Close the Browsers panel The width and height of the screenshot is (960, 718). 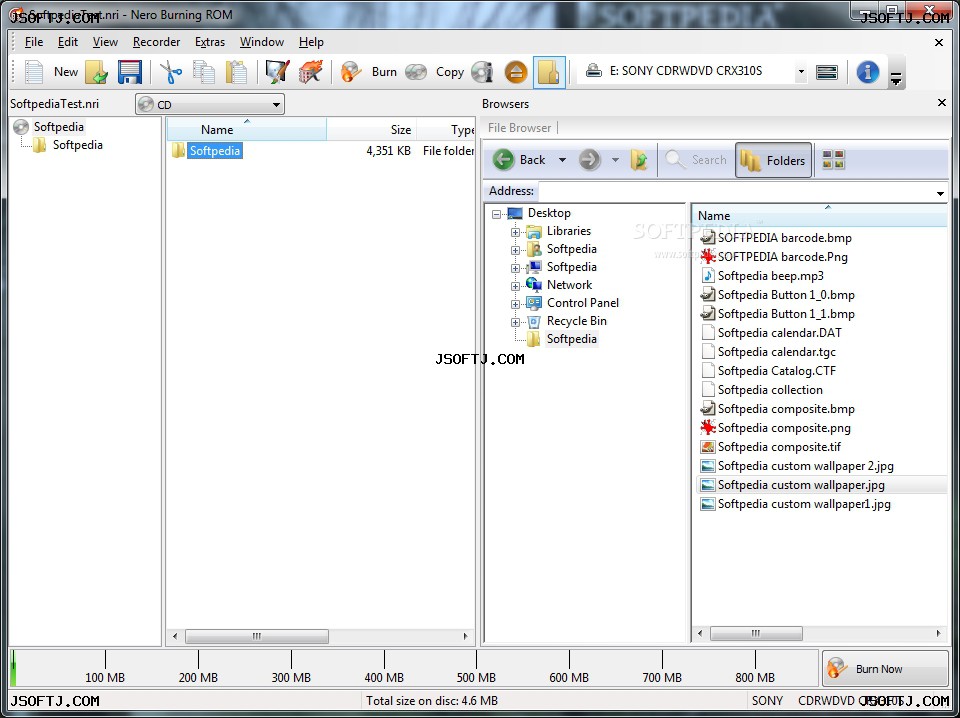942,103
